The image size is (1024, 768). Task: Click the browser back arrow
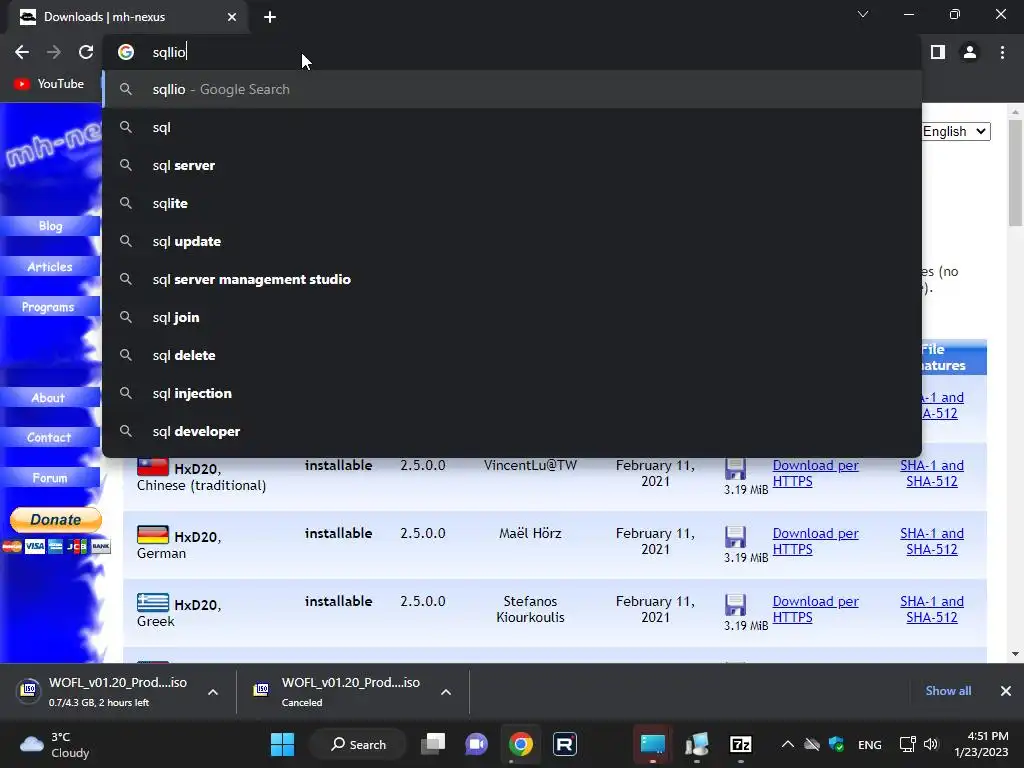(x=22, y=52)
